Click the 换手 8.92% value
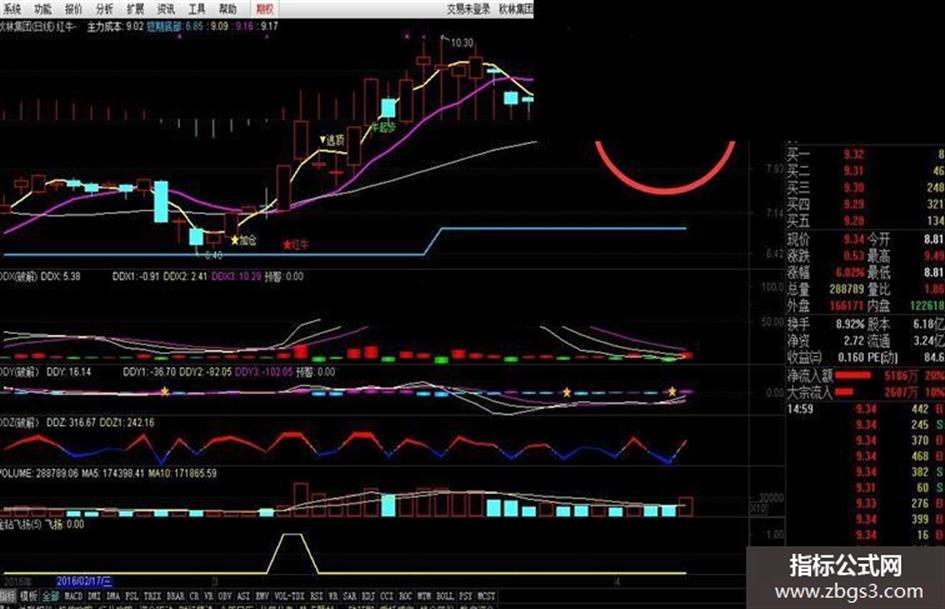945x609 pixels. [x=850, y=324]
